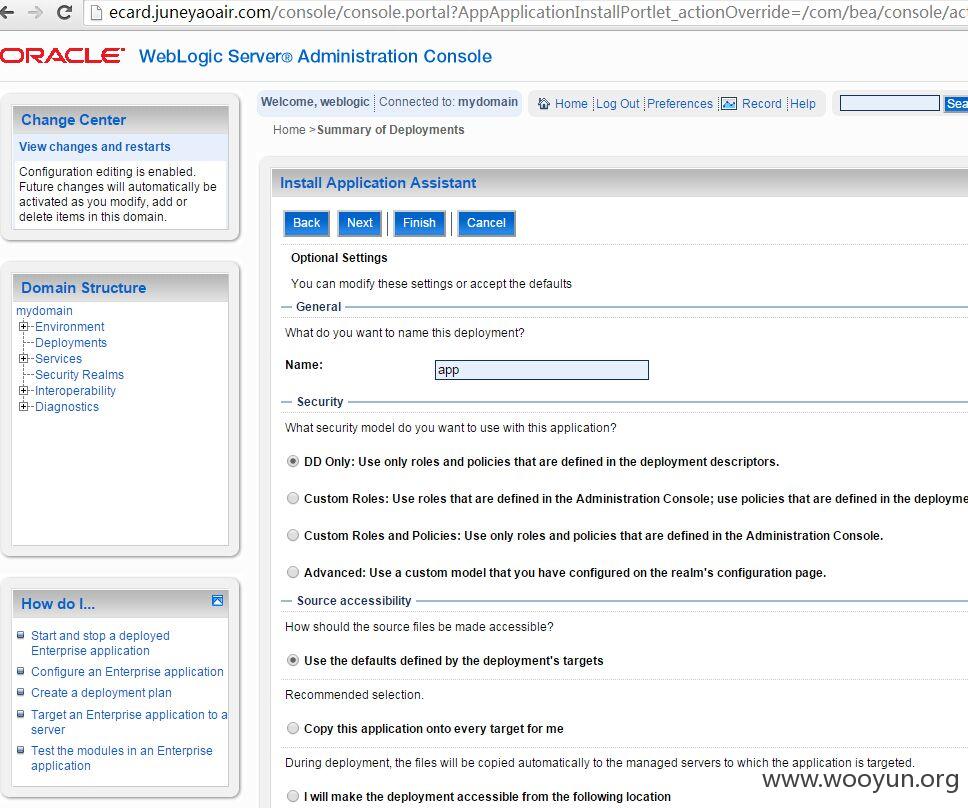
Task: Click the browser address bar URL
Action: tap(537, 12)
